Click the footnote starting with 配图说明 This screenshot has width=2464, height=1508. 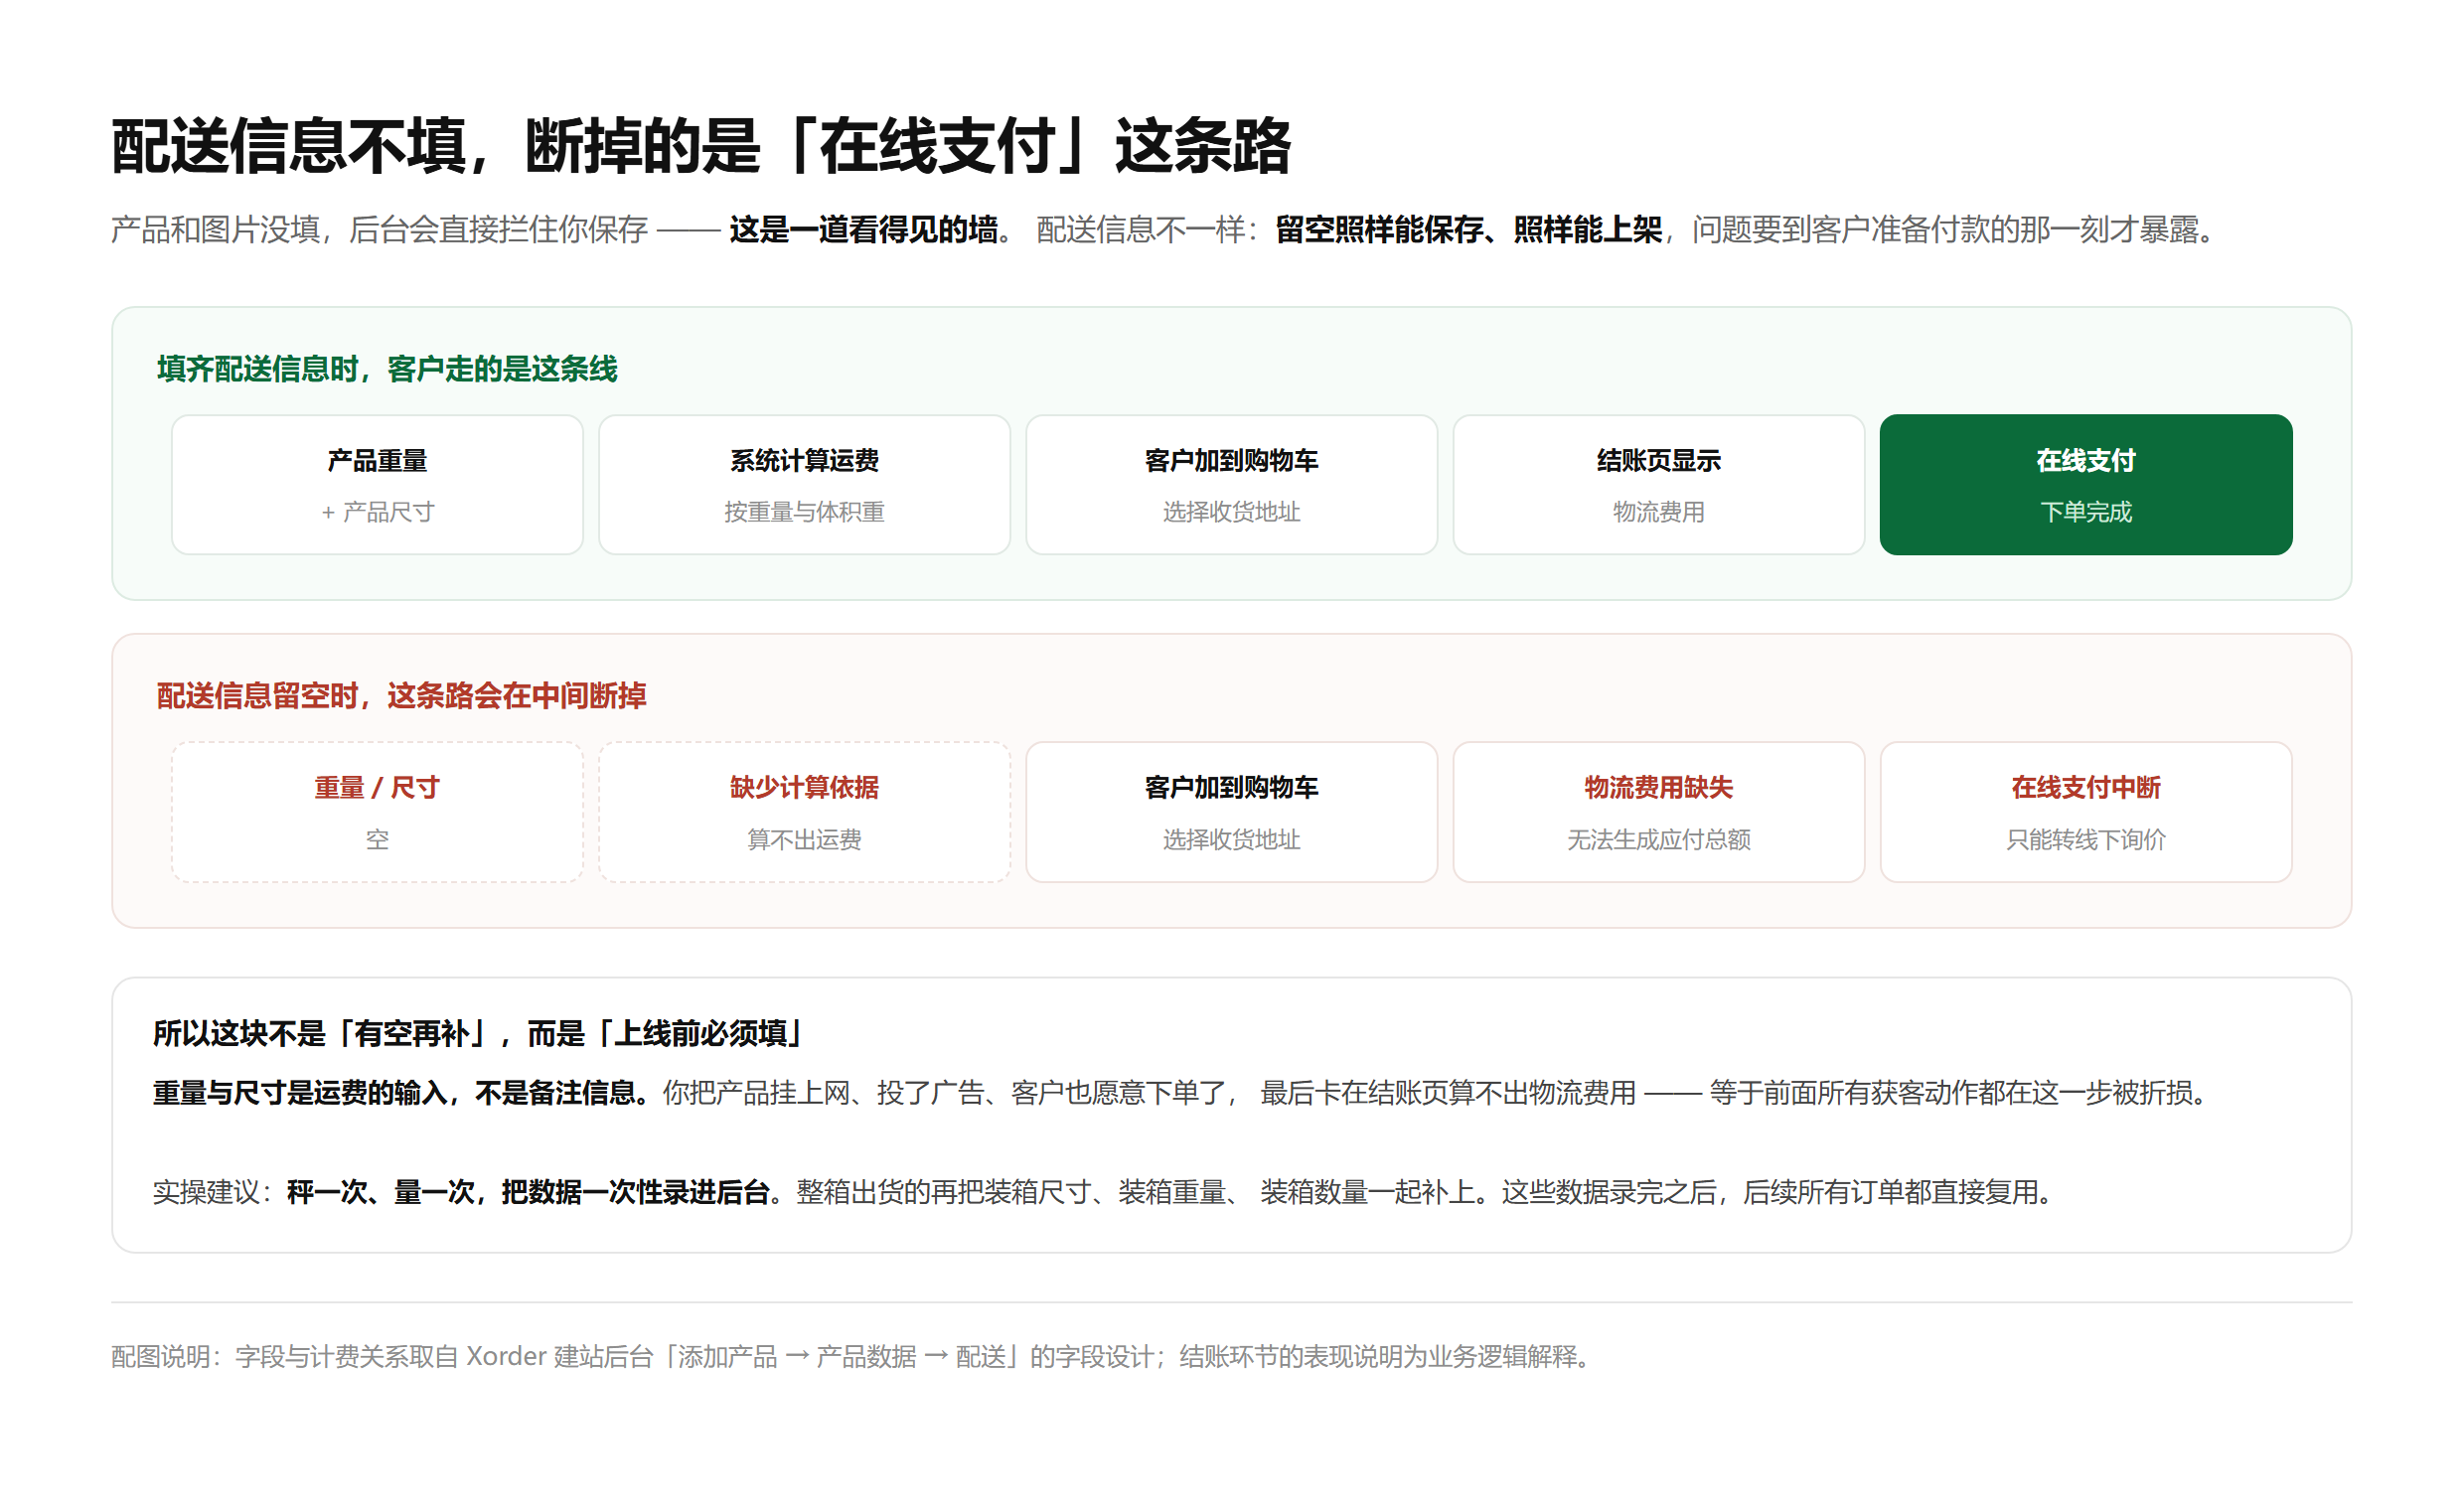[x=851, y=1357]
